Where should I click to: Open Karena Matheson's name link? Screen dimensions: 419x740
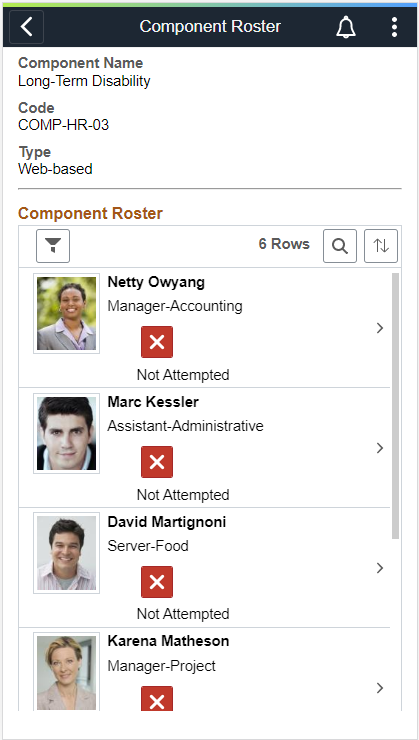[168, 641]
